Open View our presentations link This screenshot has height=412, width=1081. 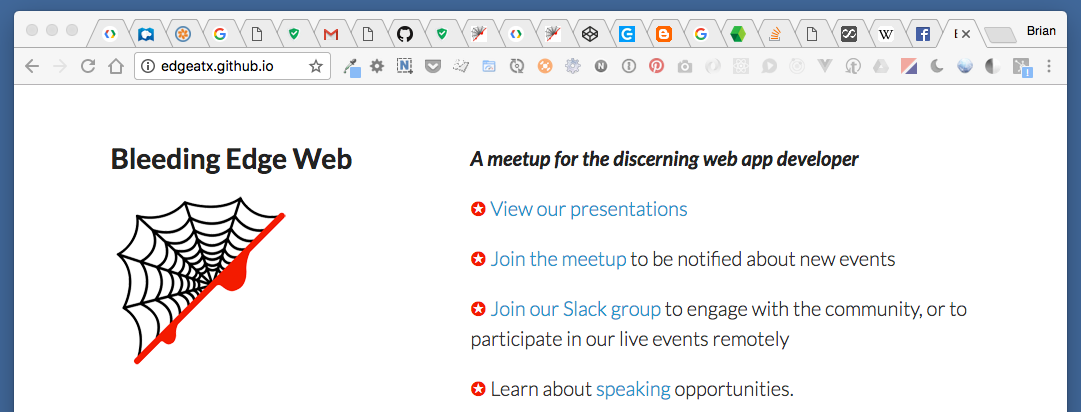click(x=589, y=209)
